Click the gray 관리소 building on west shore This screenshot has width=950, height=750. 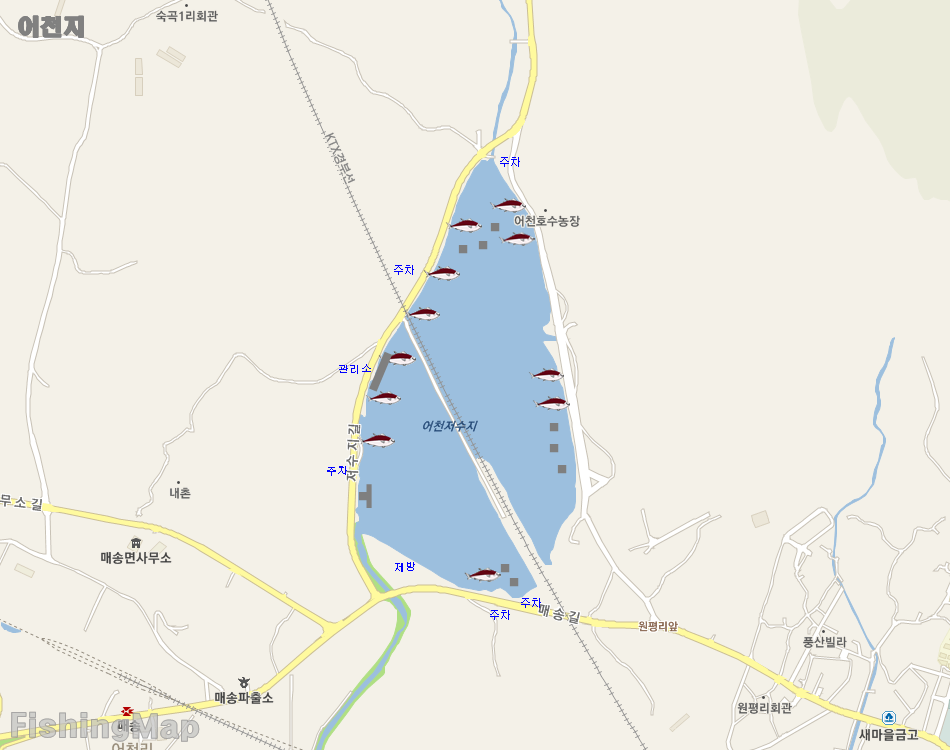pyautogui.click(x=380, y=371)
